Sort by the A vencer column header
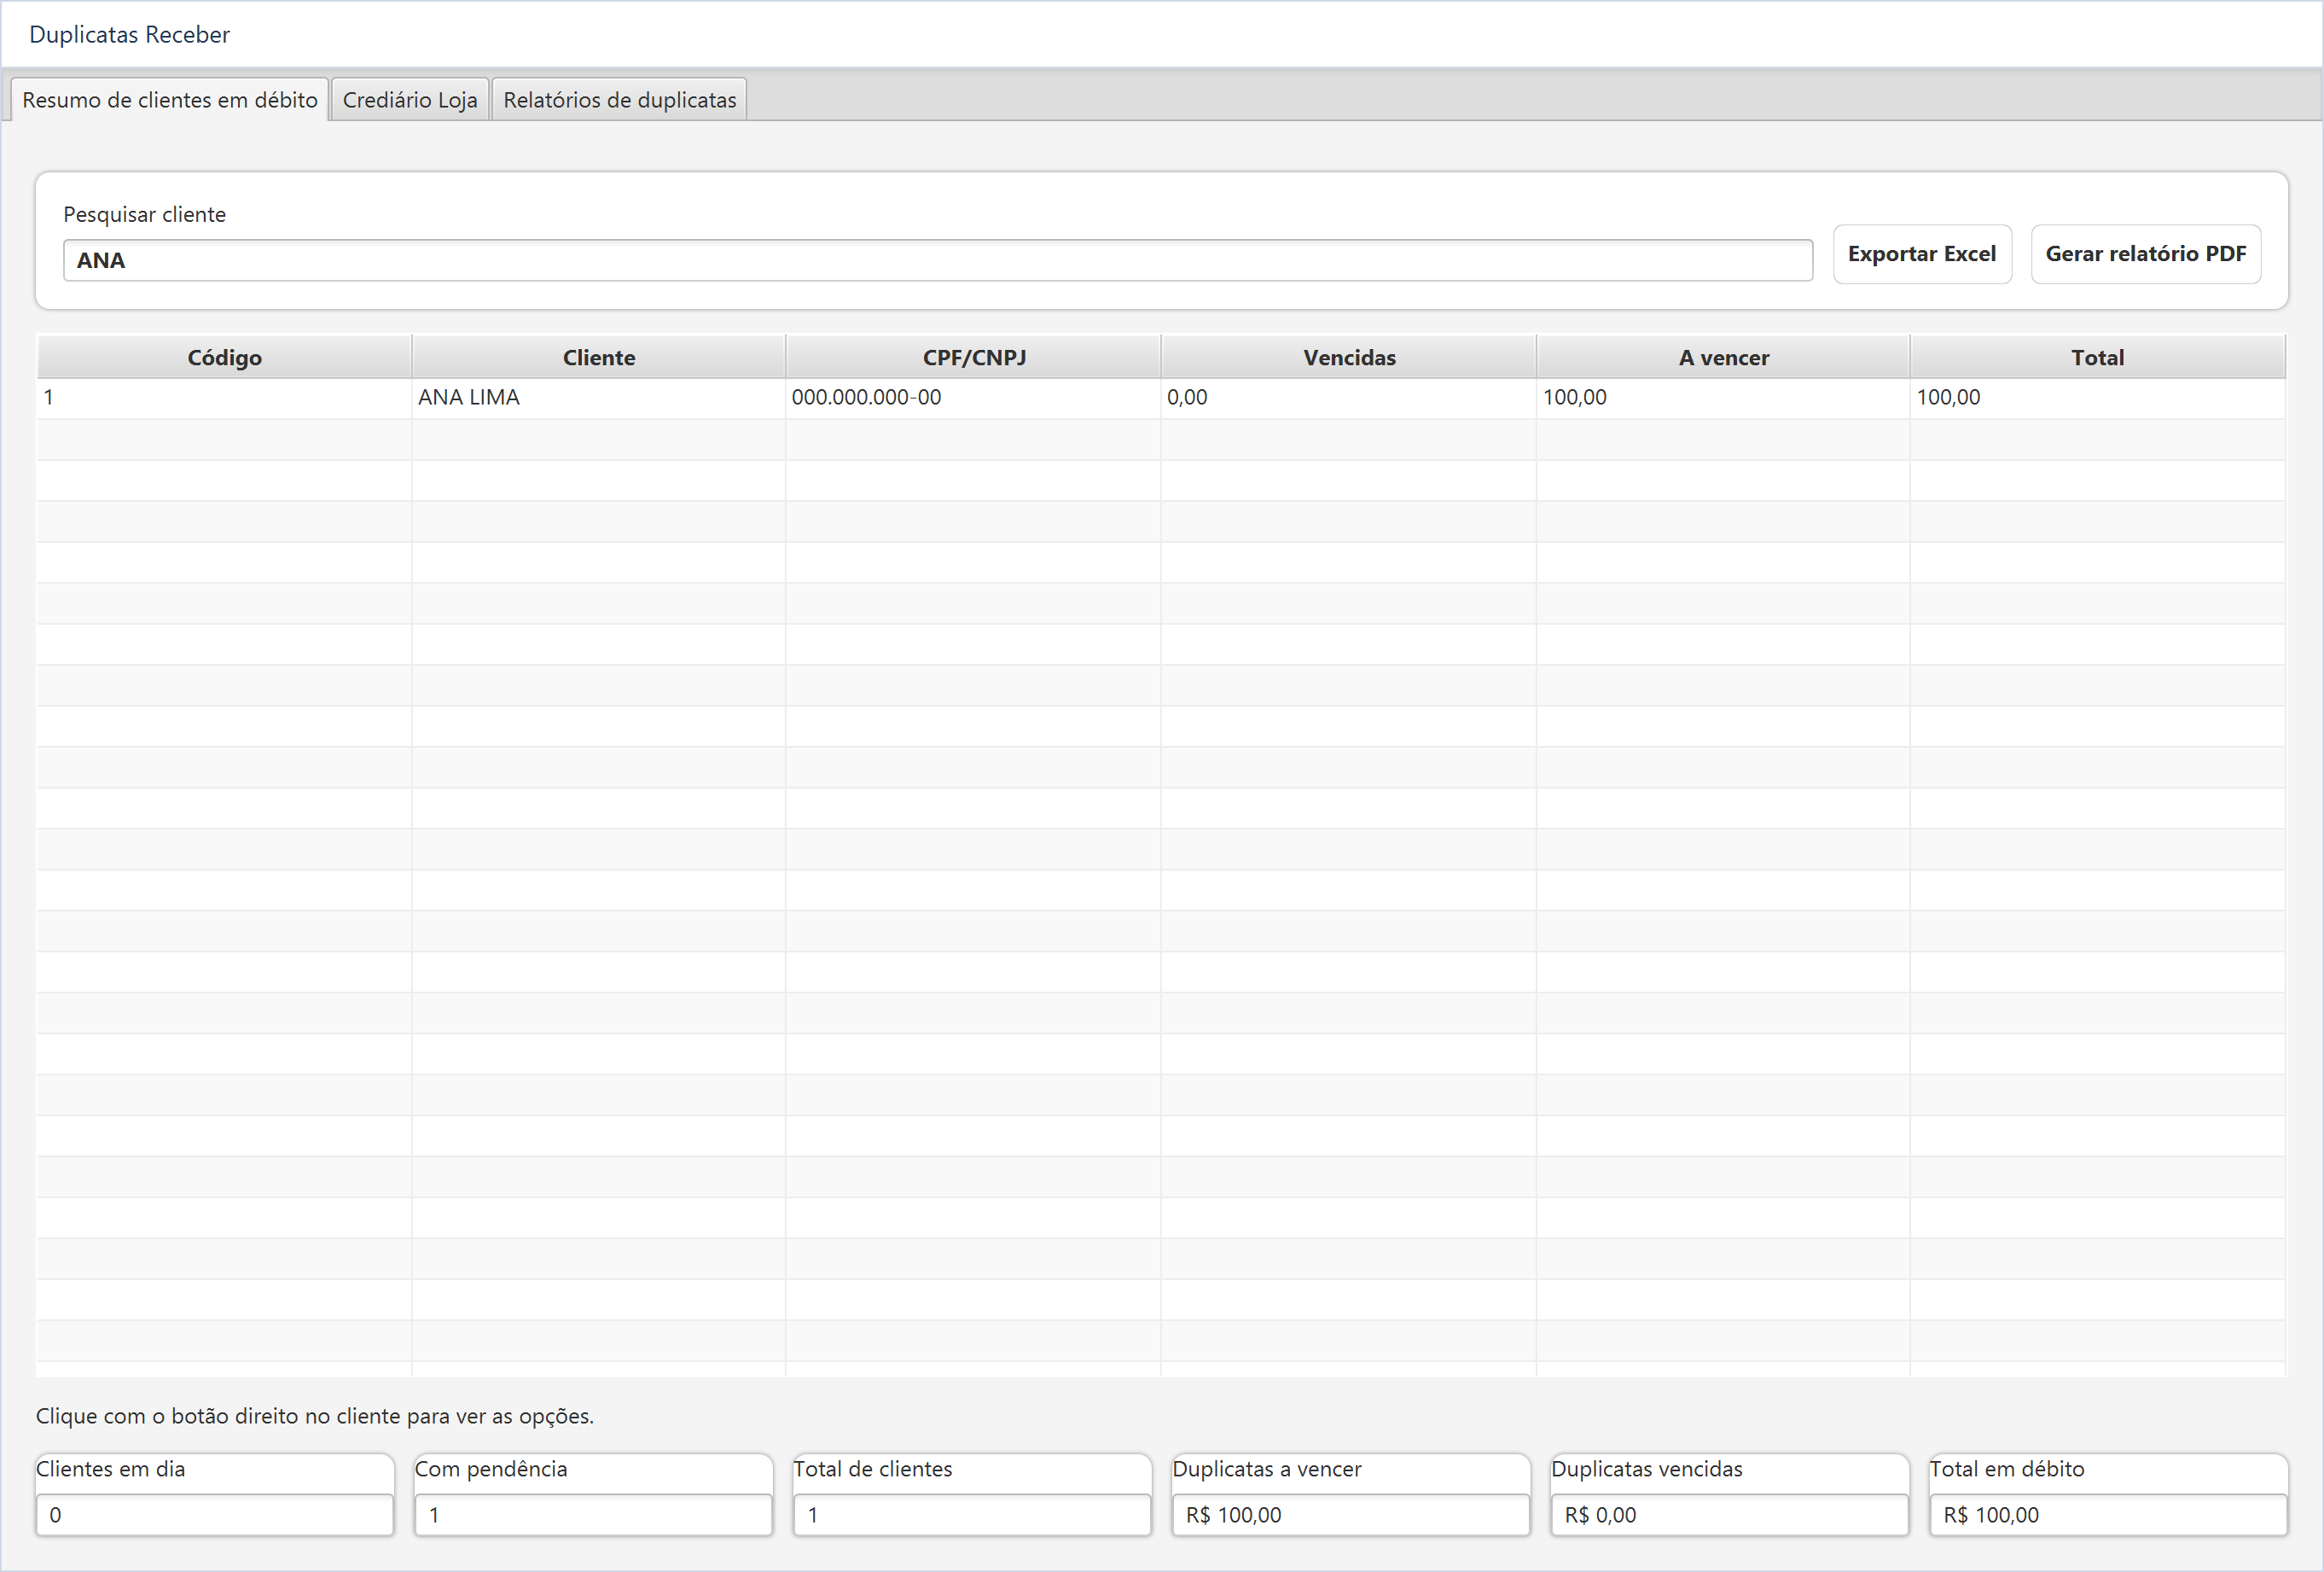The height and width of the screenshot is (1572, 2324). [1723, 357]
